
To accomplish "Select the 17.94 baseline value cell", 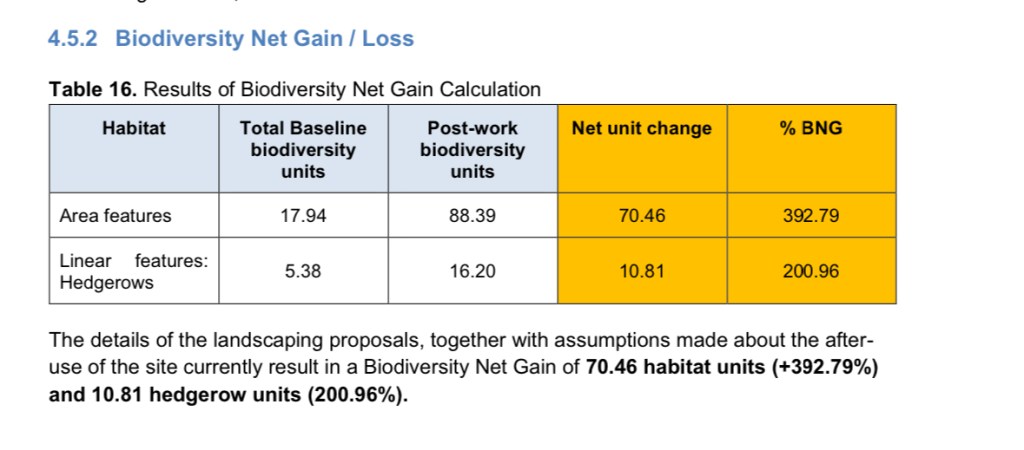I will coord(303,215).
